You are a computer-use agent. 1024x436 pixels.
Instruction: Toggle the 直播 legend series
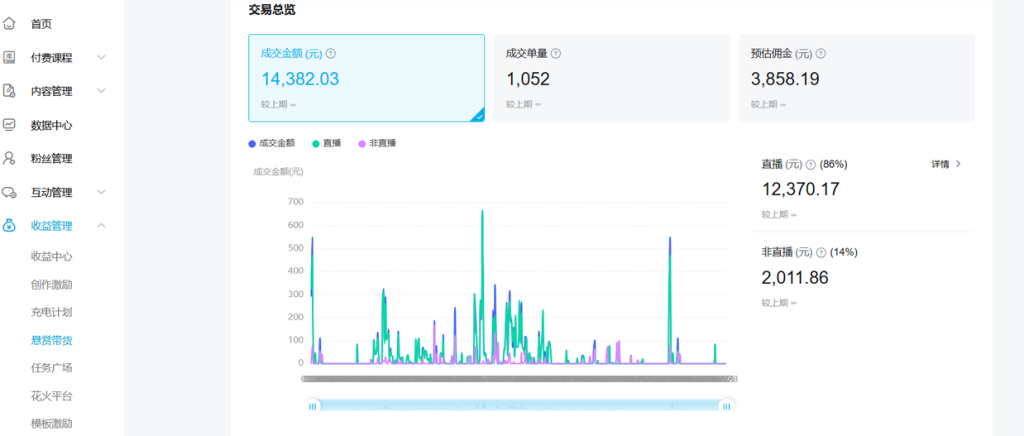point(327,143)
